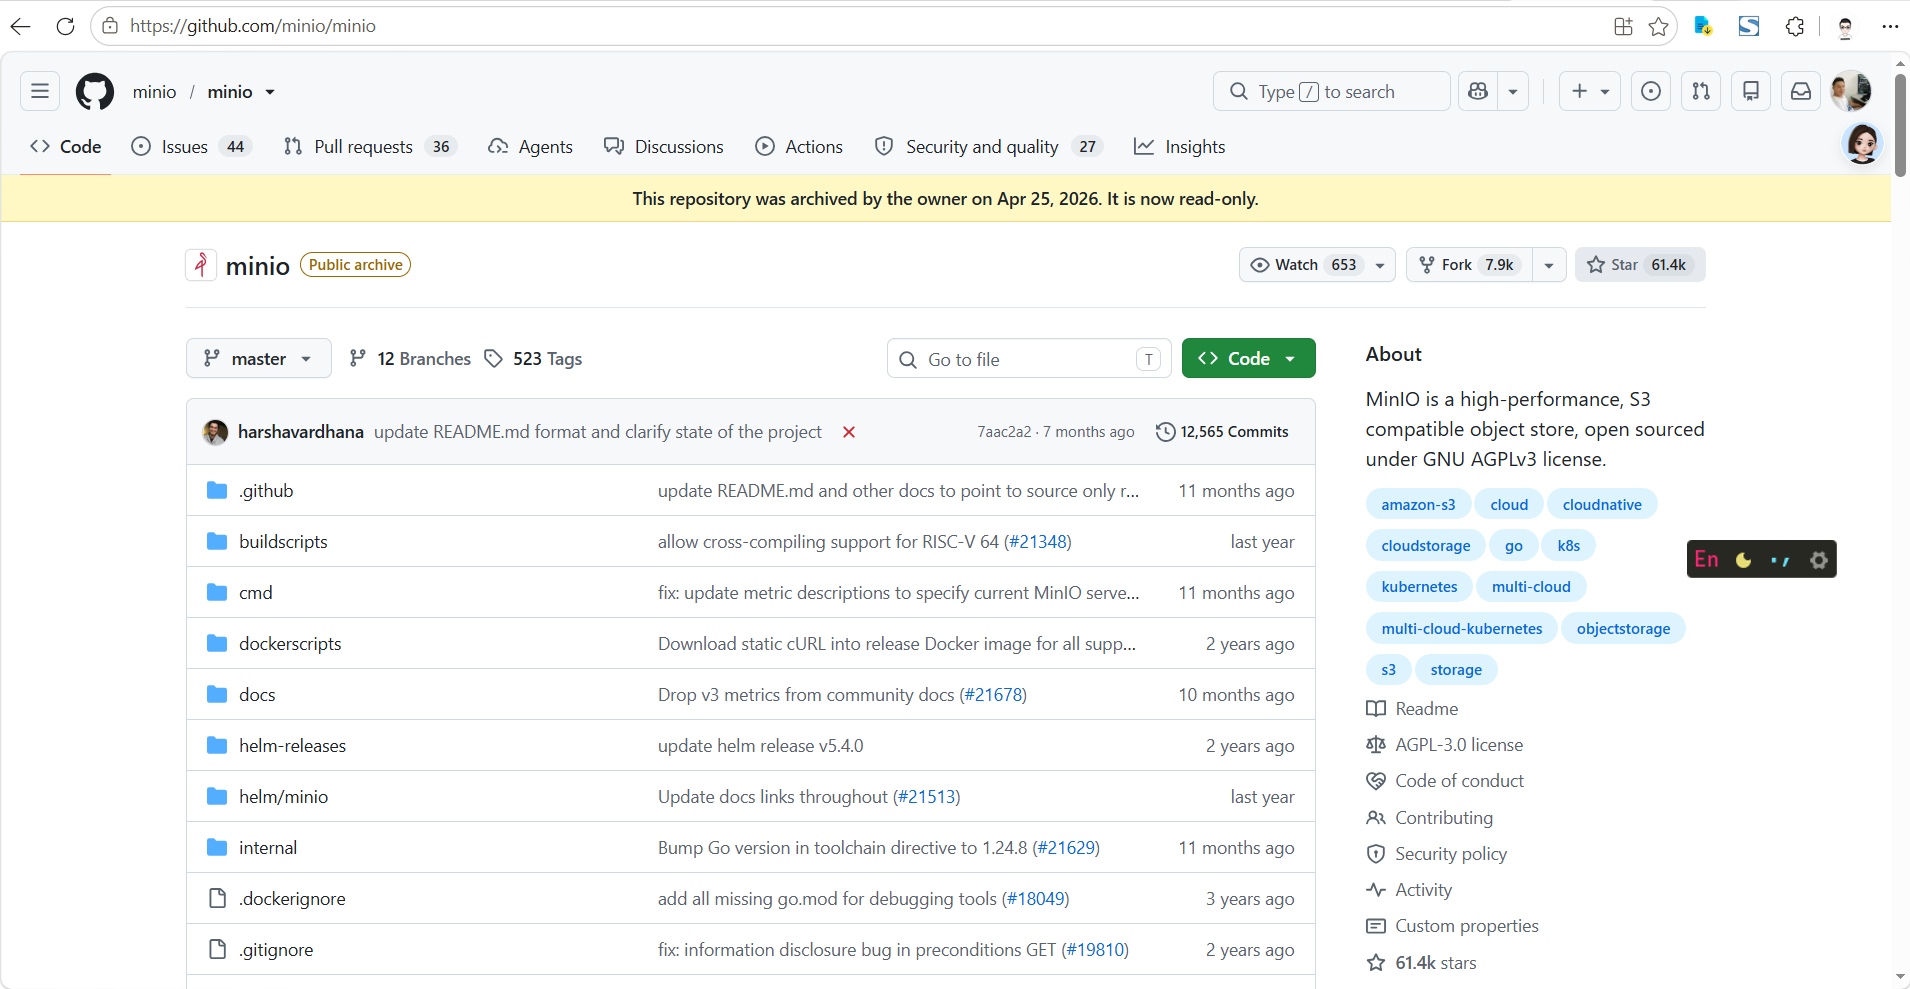Screen dimensions: 1910x989
Task: Open the pull requests icon in top header
Action: (x=1701, y=92)
